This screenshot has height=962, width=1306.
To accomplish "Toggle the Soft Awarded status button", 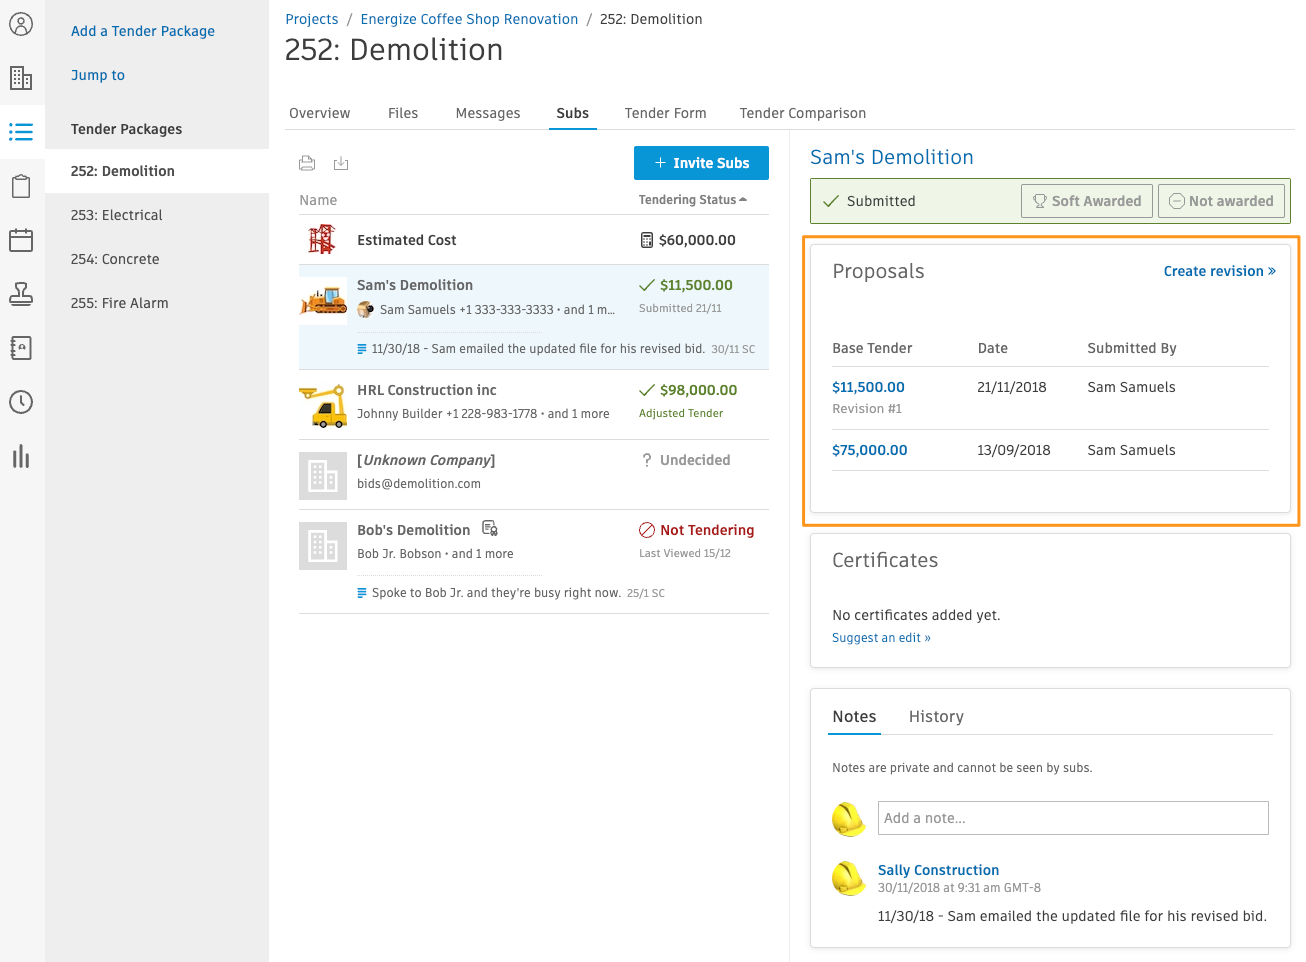I will [x=1087, y=201].
